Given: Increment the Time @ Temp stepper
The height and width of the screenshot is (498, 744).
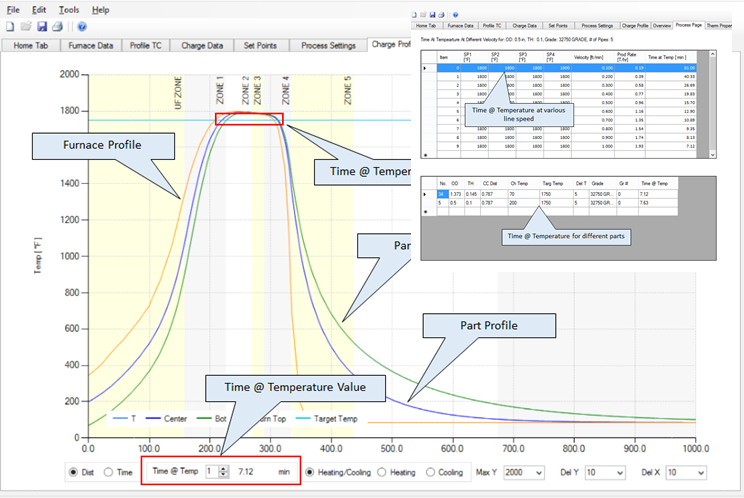Looking at the screenshot, I should click(223, 469).
